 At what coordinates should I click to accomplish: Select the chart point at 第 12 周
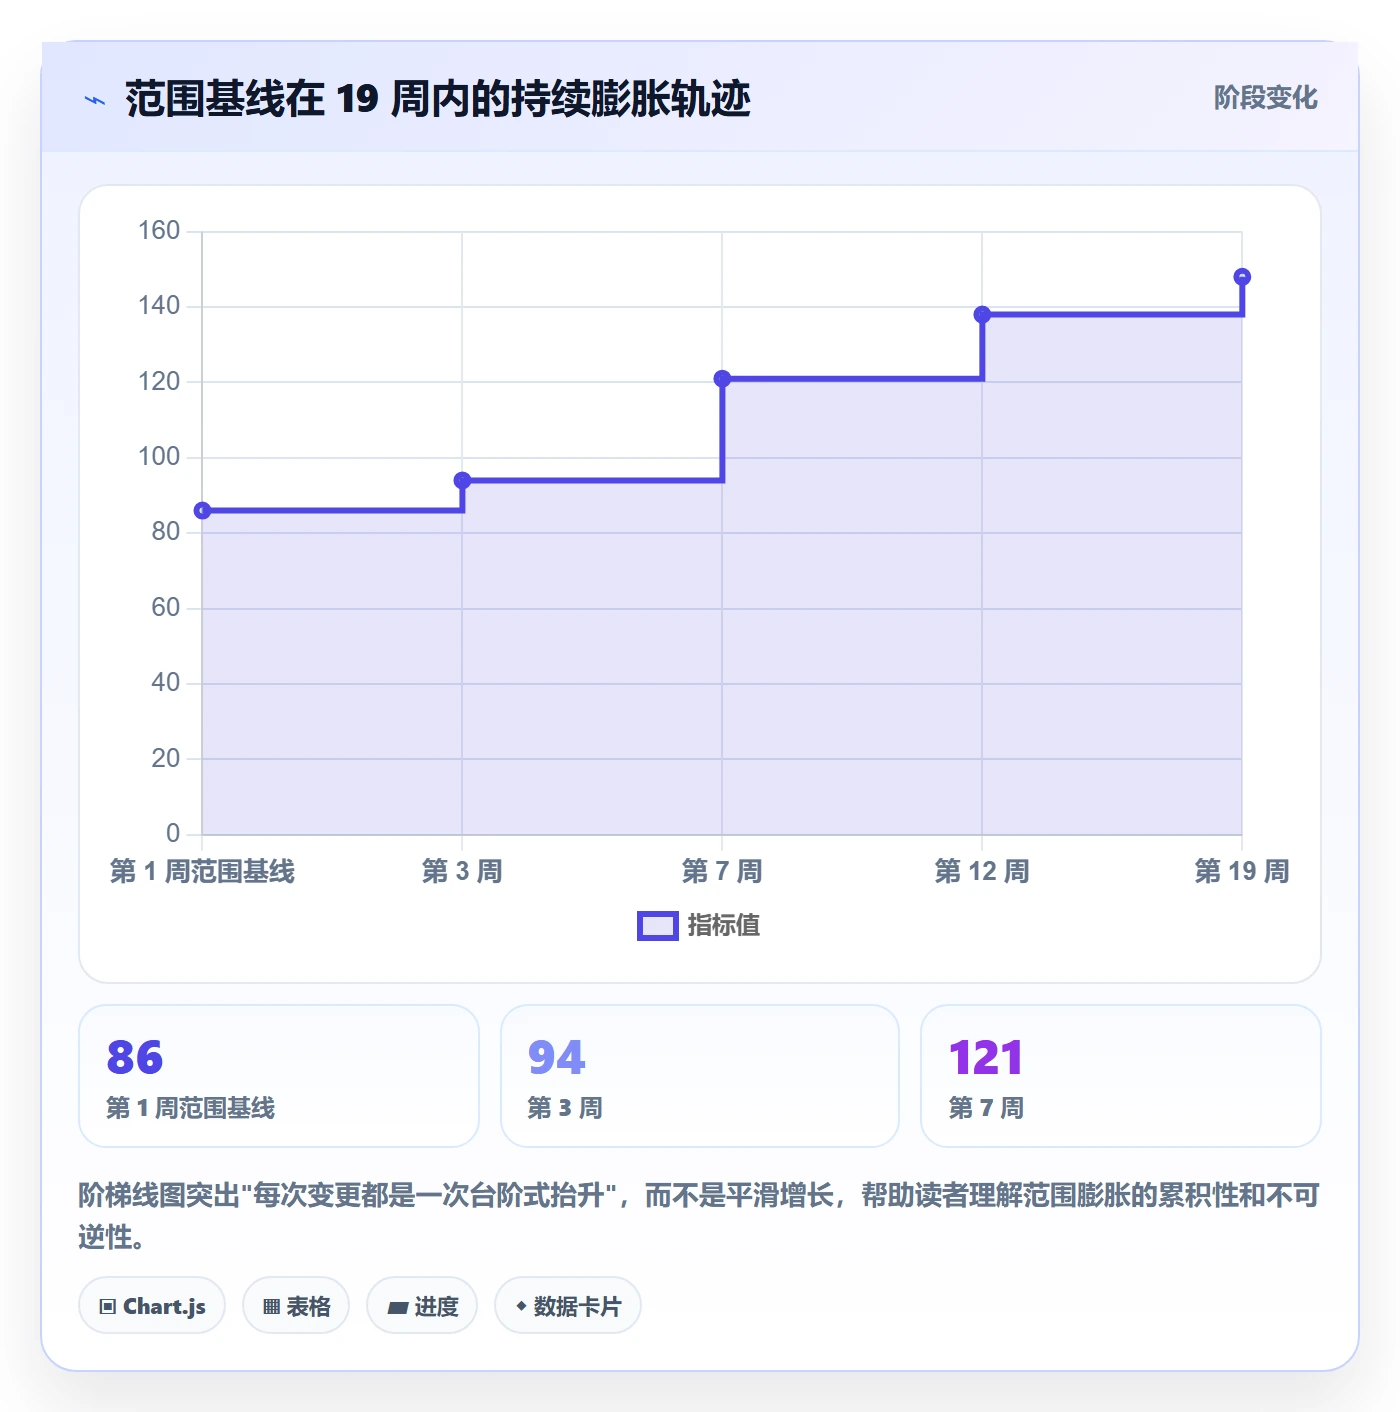coord(982,315)
